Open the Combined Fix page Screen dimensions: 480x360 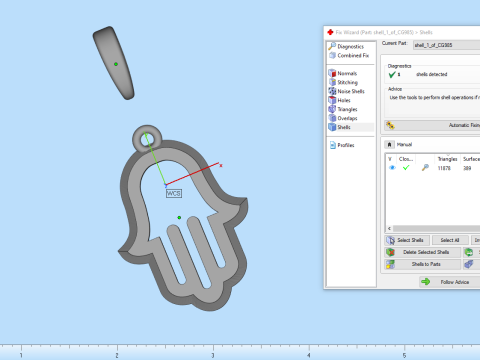point(349,55)
